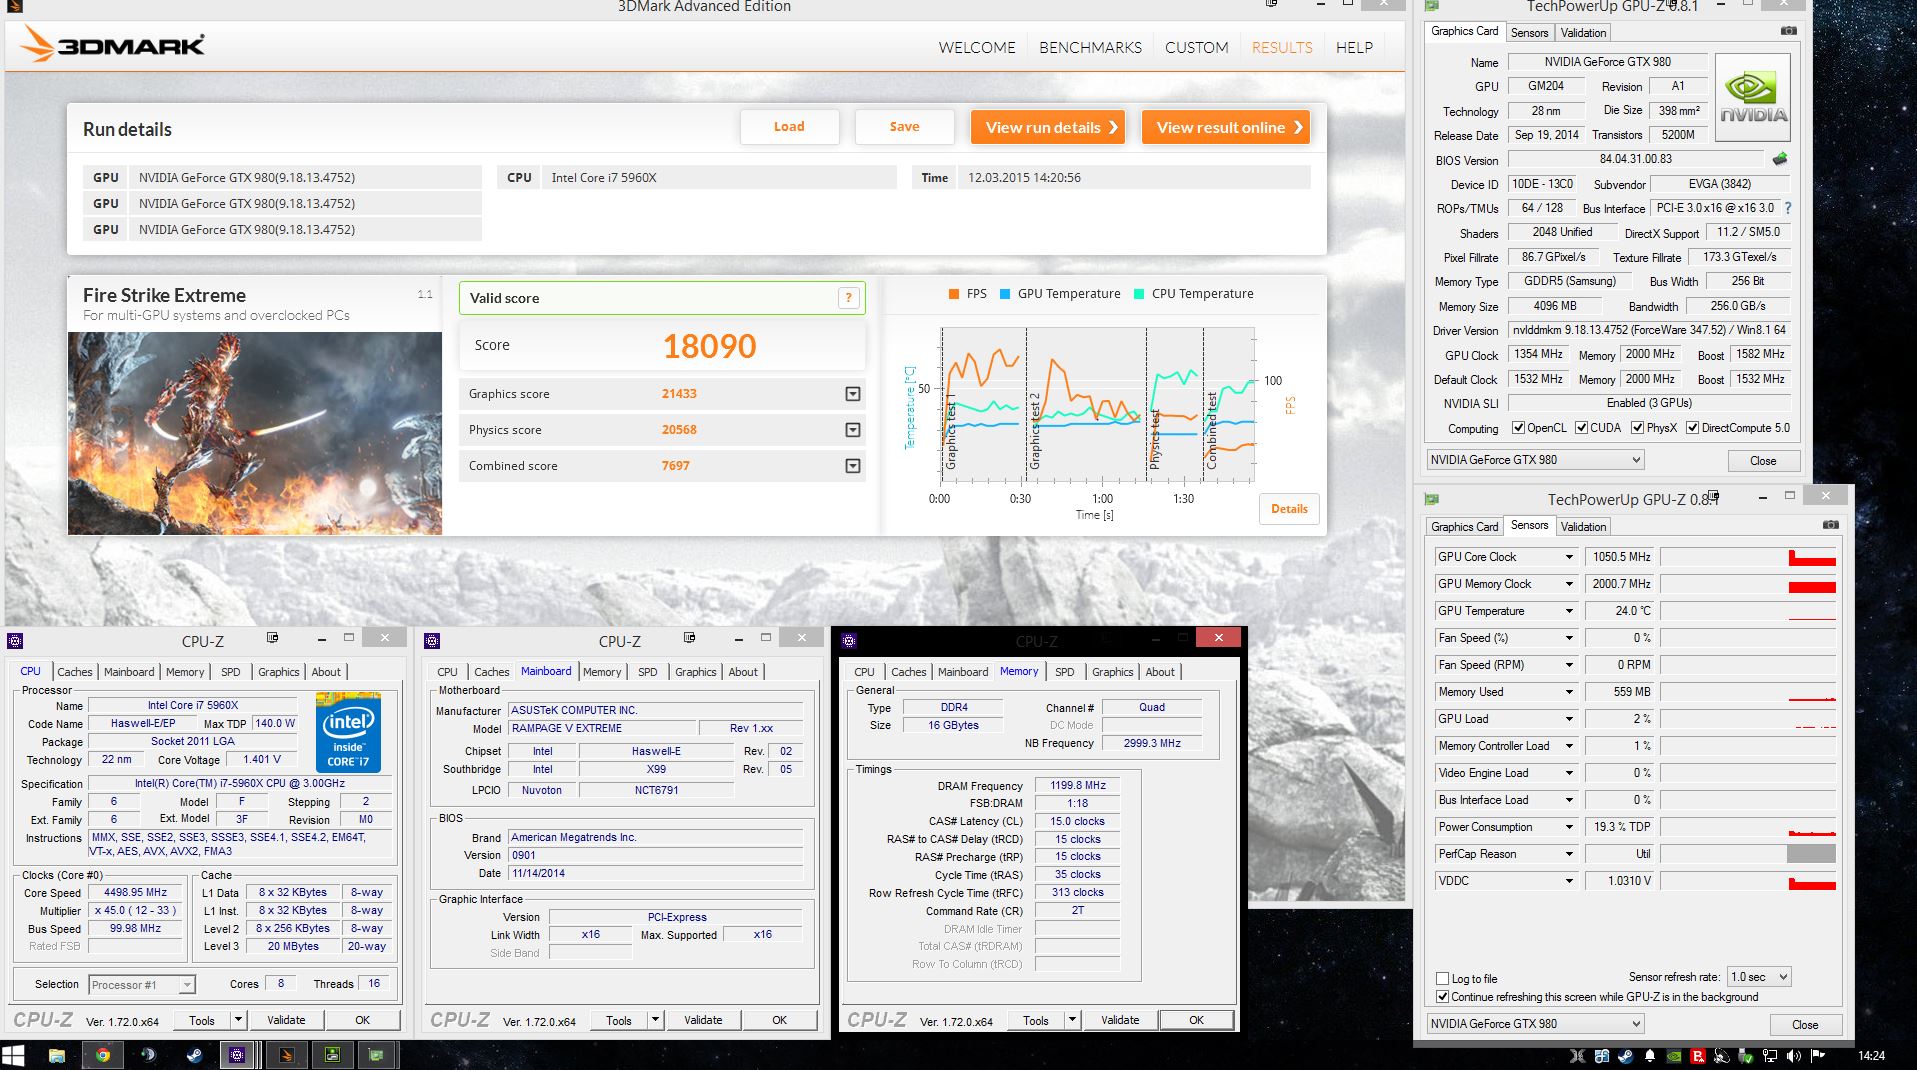
Task: Open the BENCHMARKS tab in 3DMark
Action: point(1090,47)
